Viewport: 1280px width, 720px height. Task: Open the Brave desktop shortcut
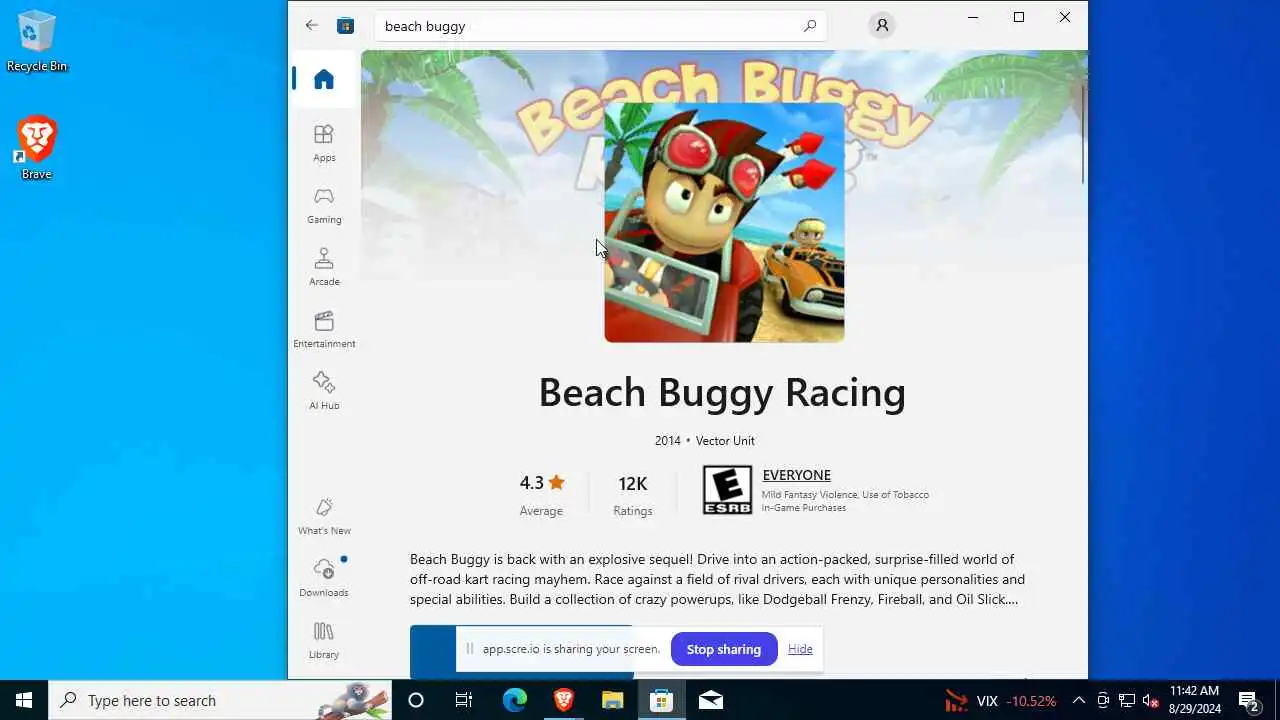[x=37, y=147]
